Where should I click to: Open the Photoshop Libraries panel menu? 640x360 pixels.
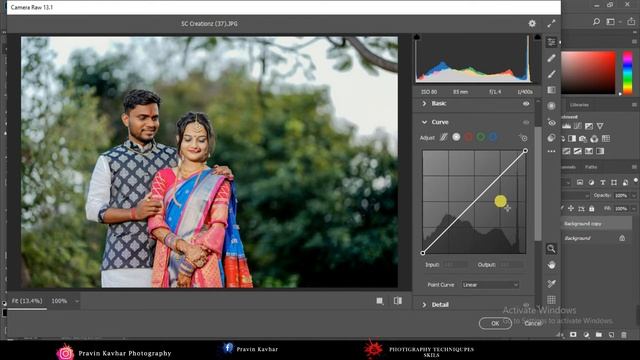pos(634,105)
